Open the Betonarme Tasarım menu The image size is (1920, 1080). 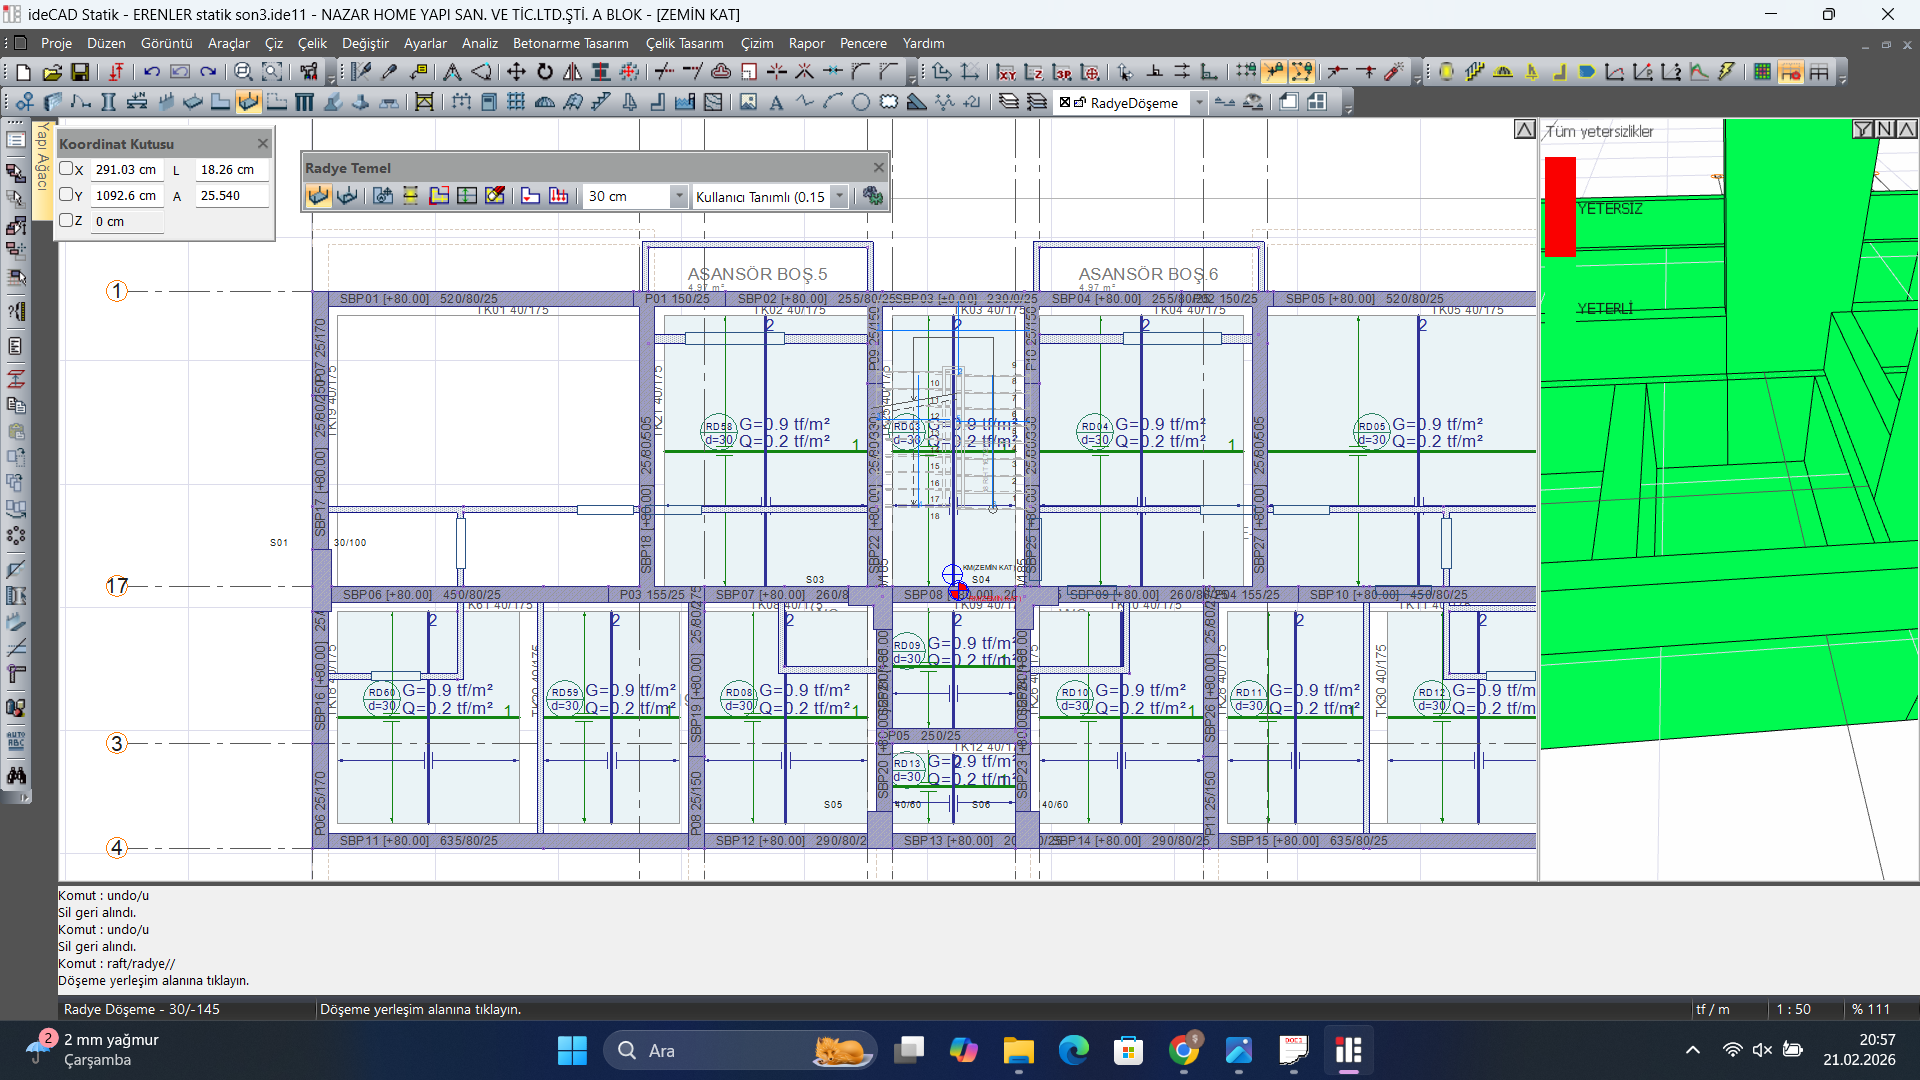(x=570, y=43)
